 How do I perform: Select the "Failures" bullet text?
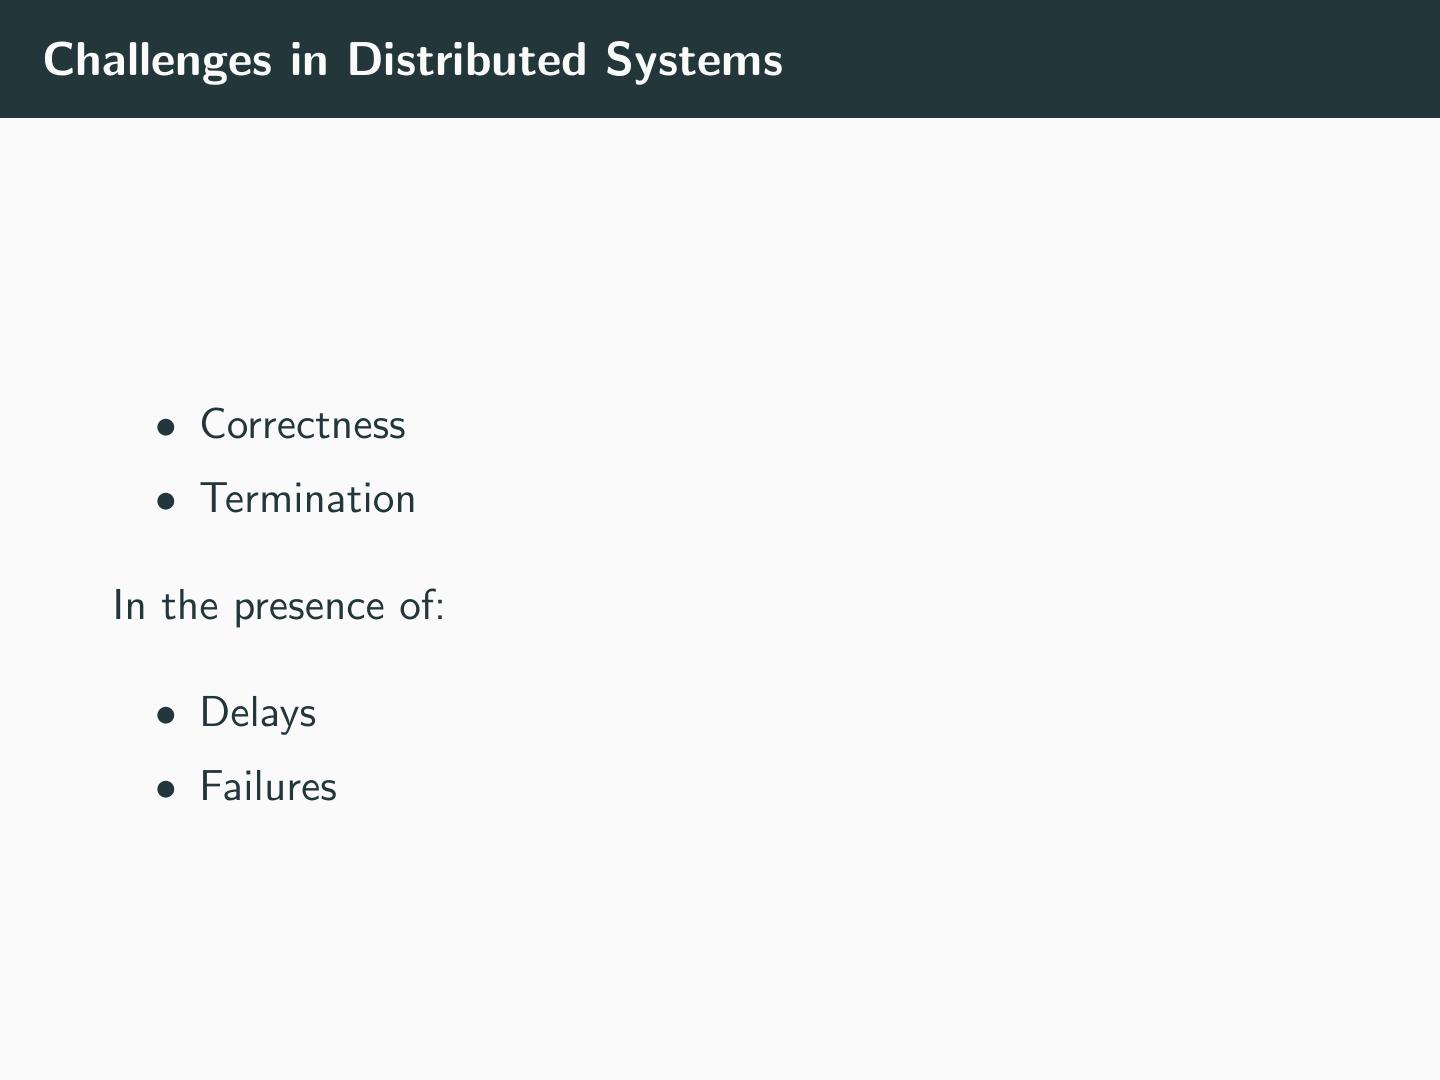click(268, 787)
